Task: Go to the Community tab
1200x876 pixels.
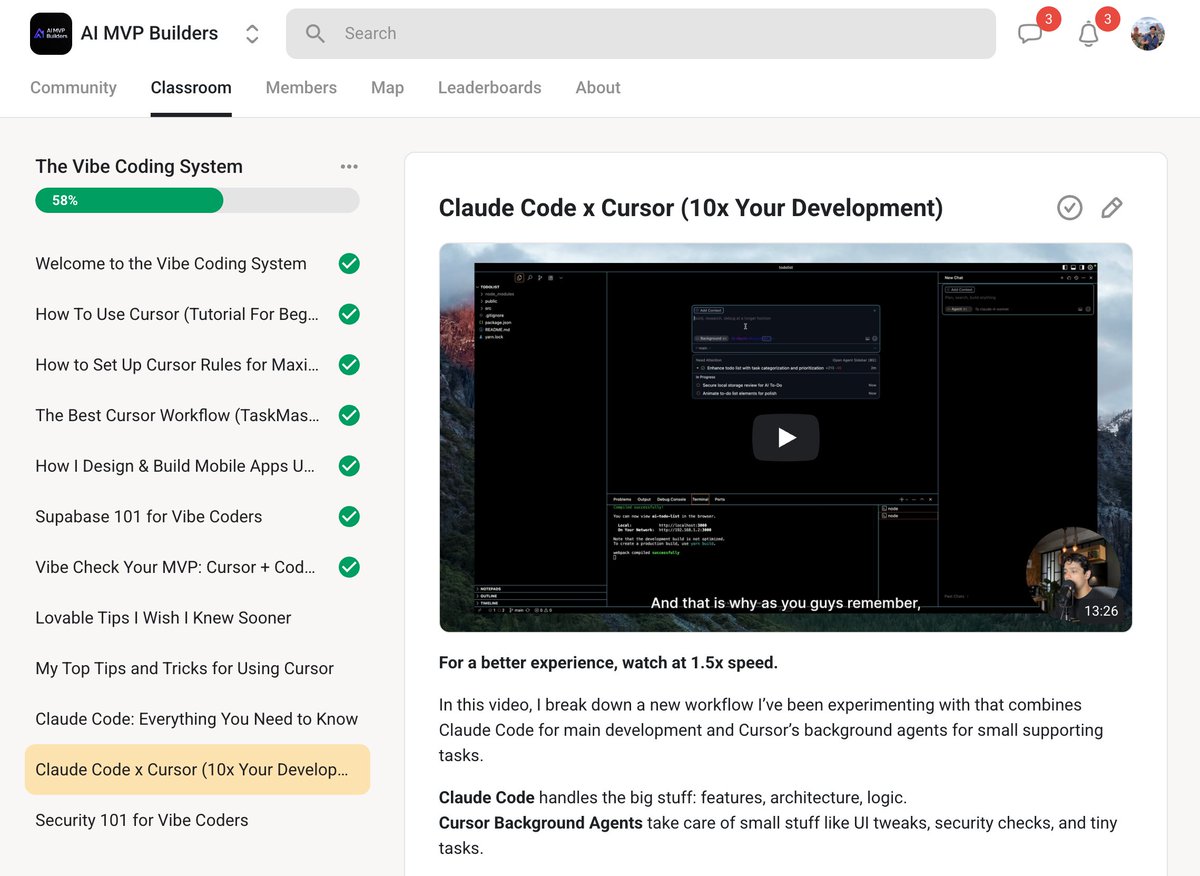Action: [x=73, y=88]
